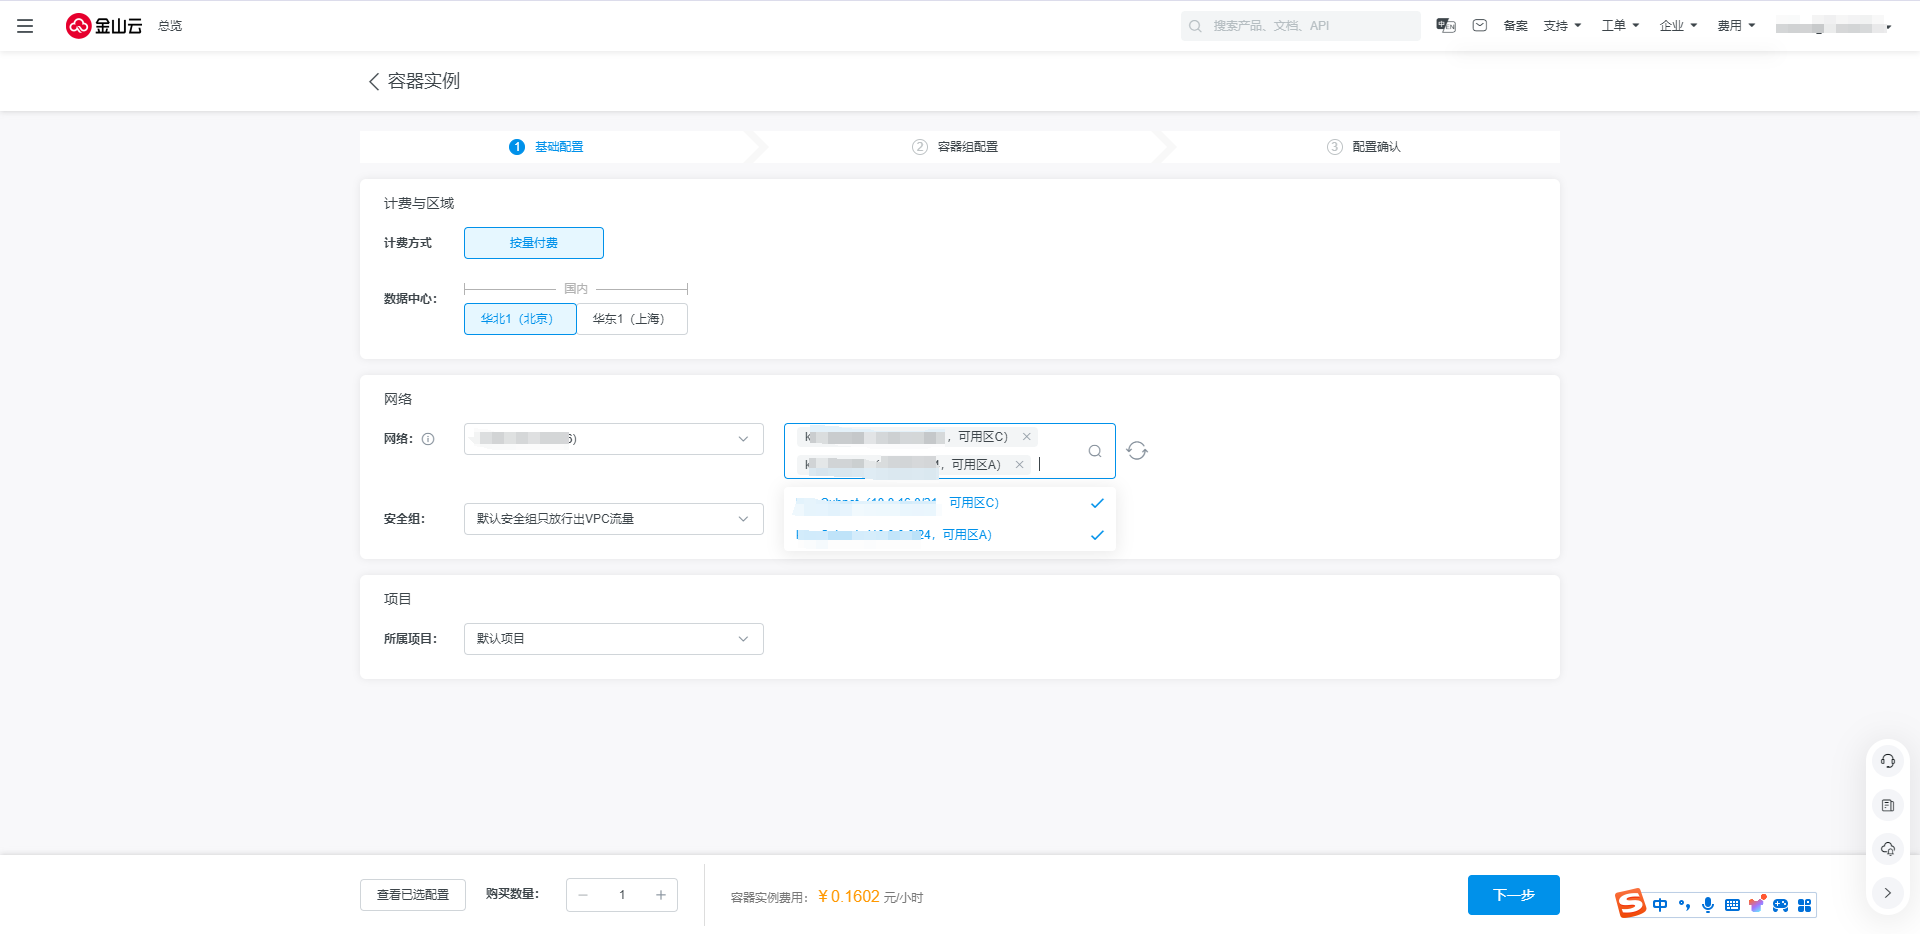1920x934 pixels.
Task: Increase purchase quantity with plus button
Action: 661,895
